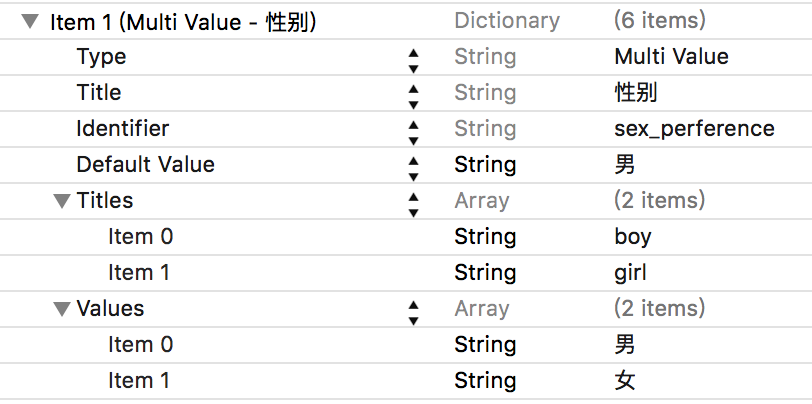Open type stepper for Default Value row
The width and height of the screenshot is (812, 404).
pyautogui.click(x=414, y=166)
